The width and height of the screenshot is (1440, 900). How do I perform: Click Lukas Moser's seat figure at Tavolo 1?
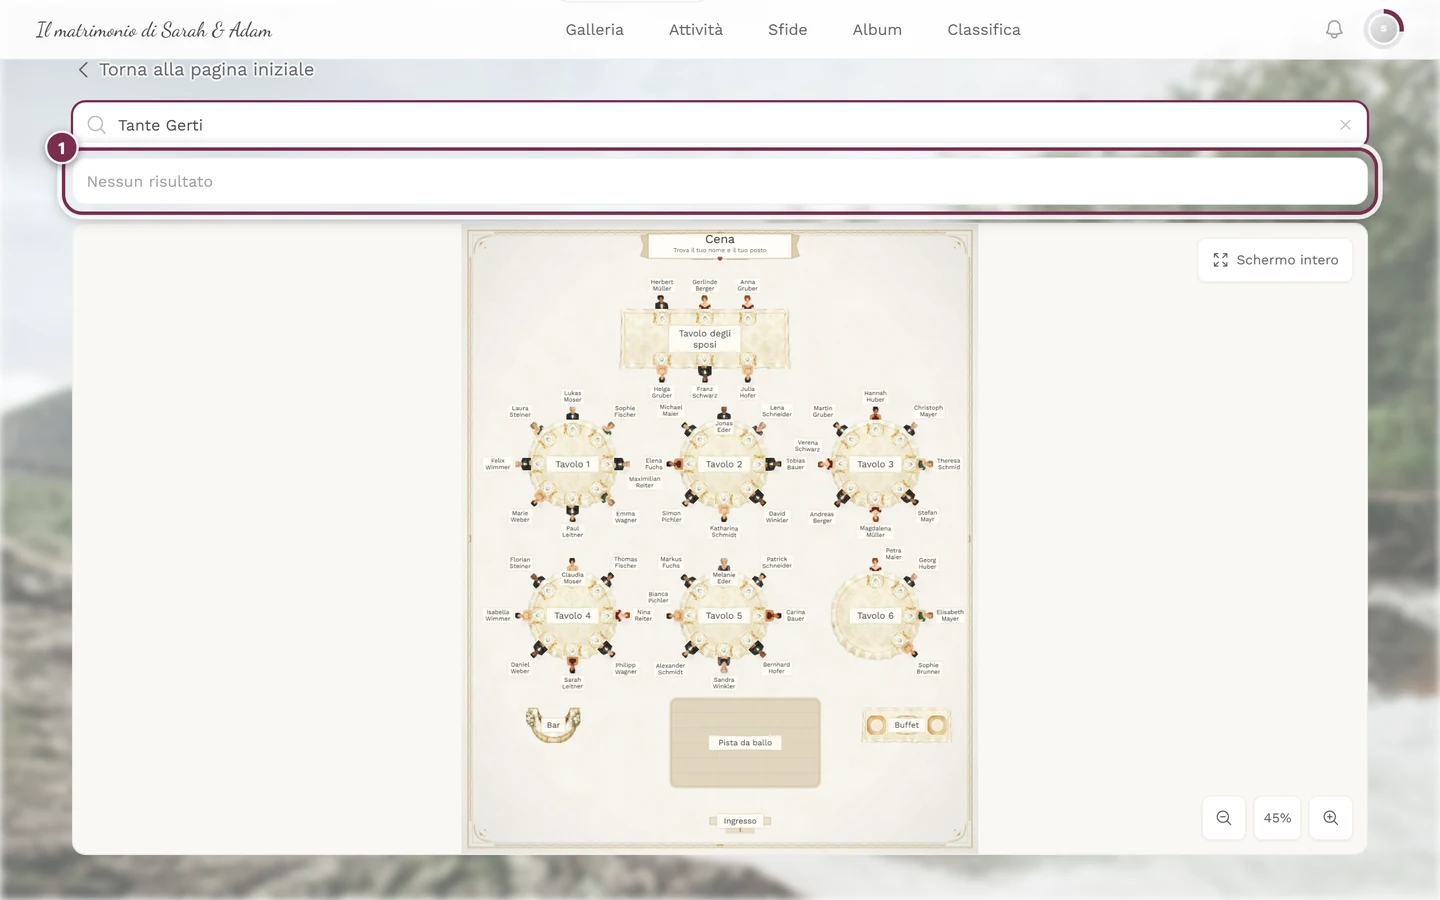(x=572, y=413)
